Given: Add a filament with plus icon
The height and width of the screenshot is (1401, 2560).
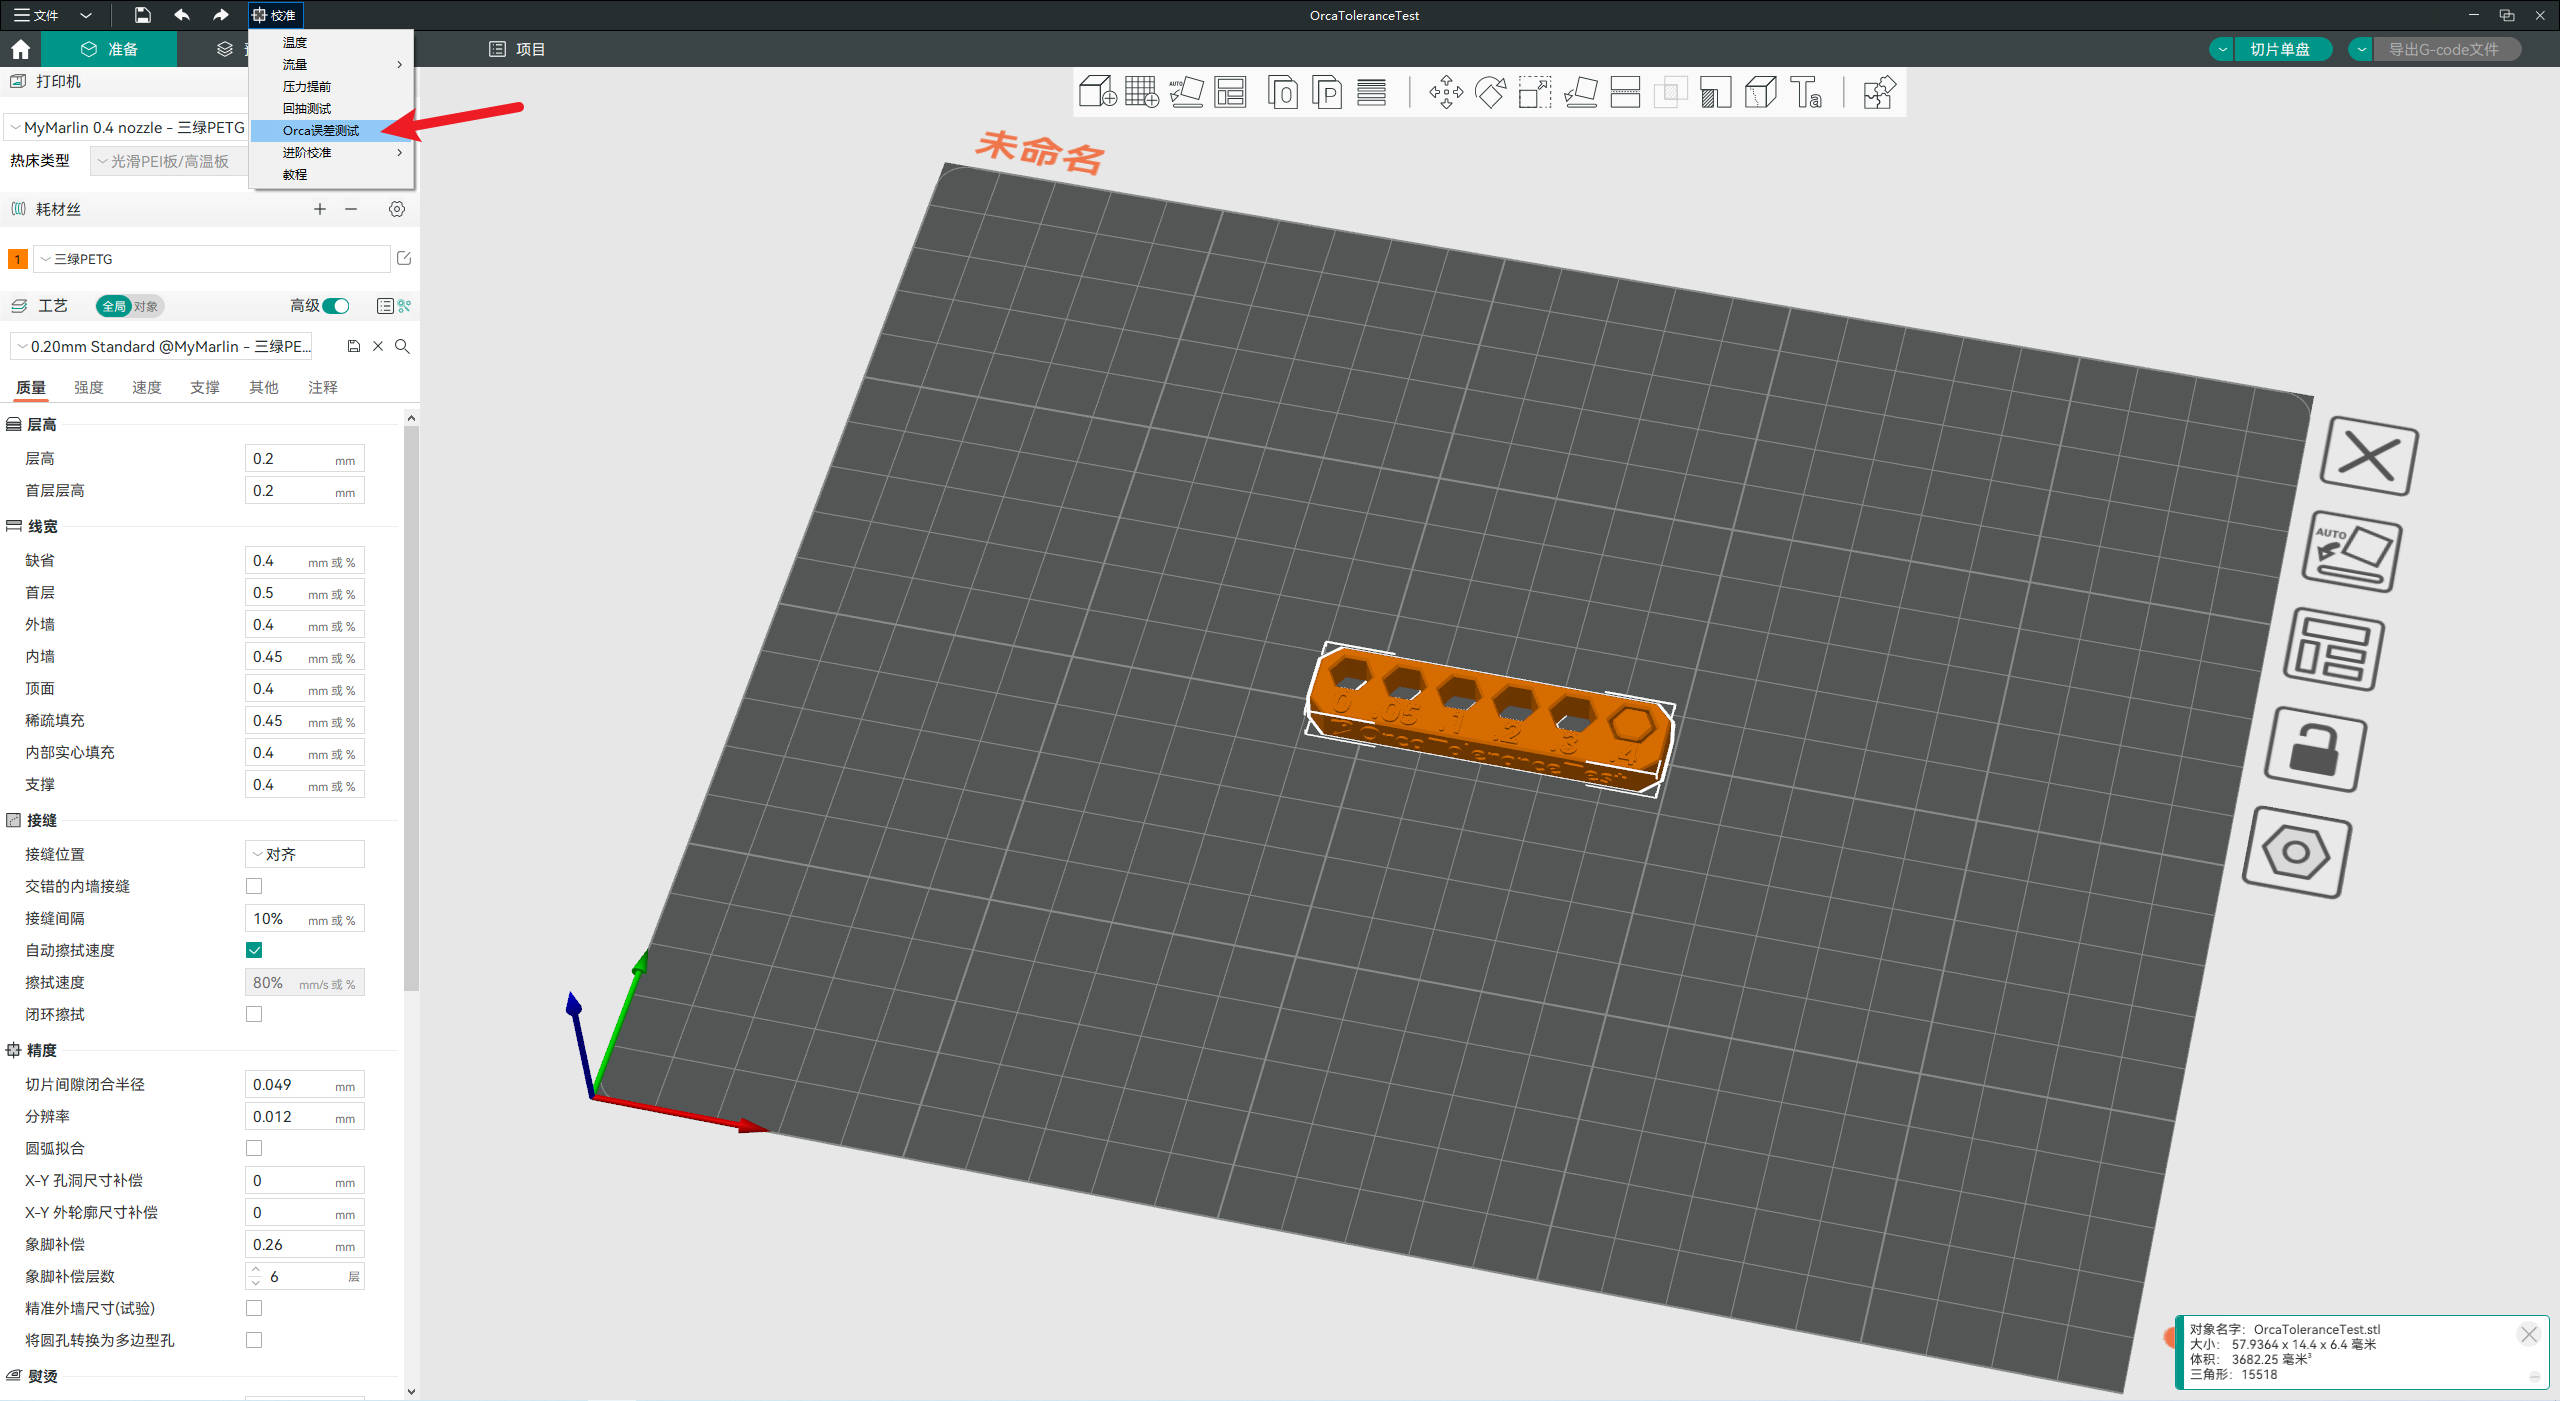Looking at the screenshot, I should pos(320,209).
